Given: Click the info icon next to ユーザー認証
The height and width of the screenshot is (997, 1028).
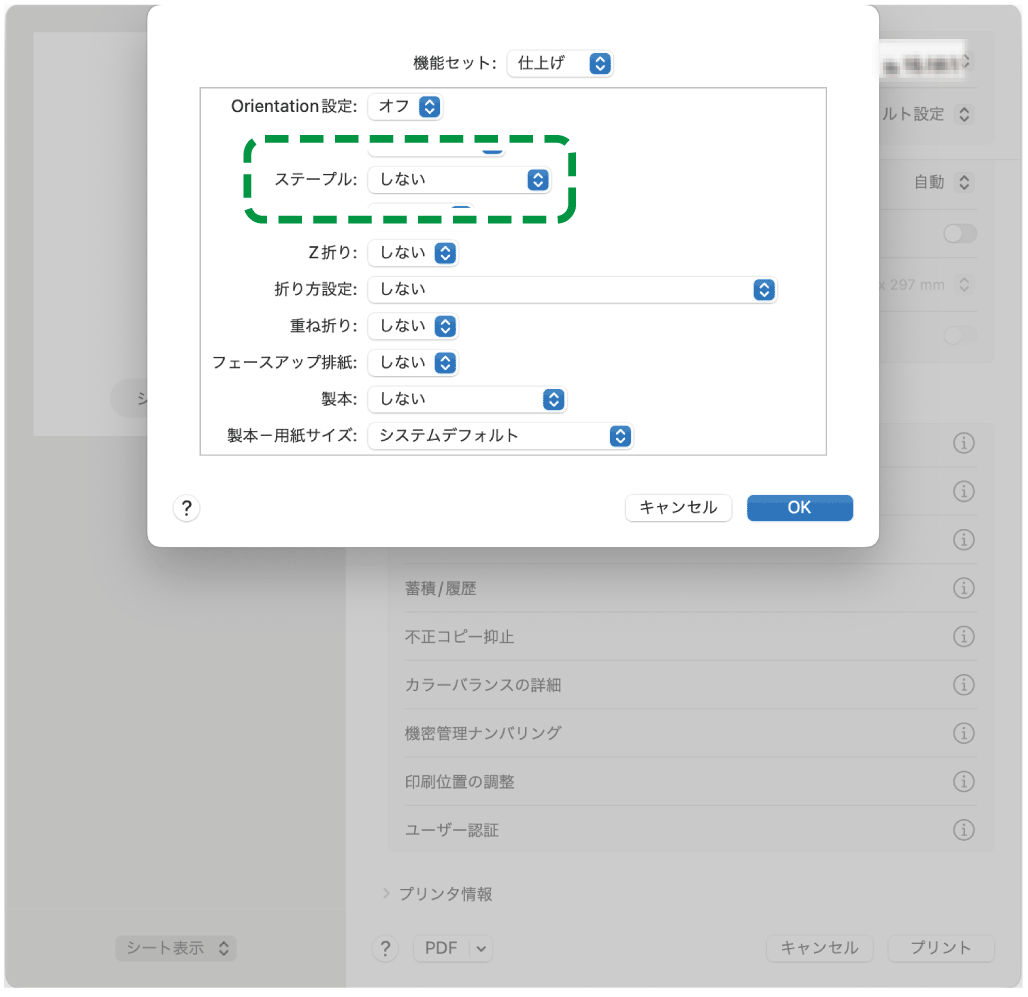Looking at the screenshot, I should (x=963, y=829).
